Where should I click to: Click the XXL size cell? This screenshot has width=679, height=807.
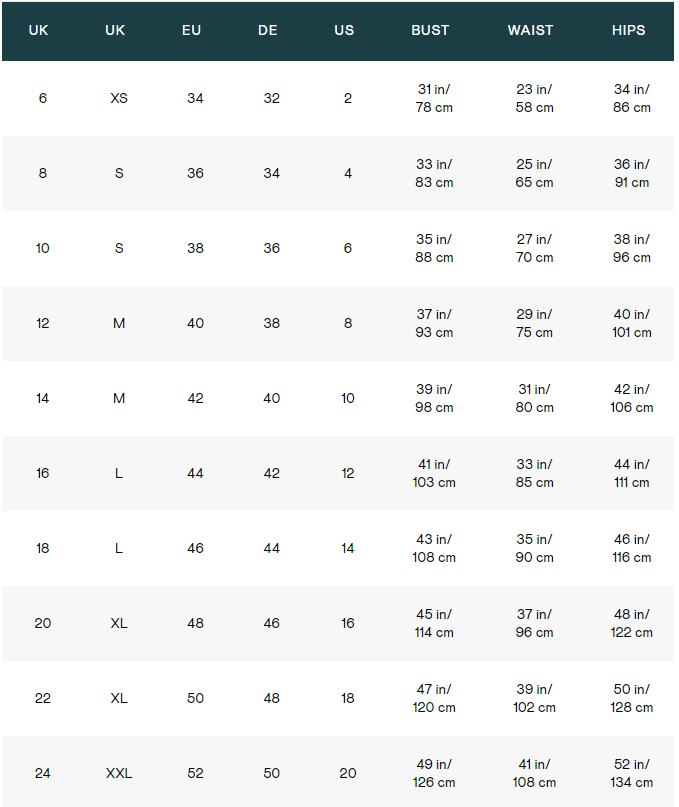119,773
